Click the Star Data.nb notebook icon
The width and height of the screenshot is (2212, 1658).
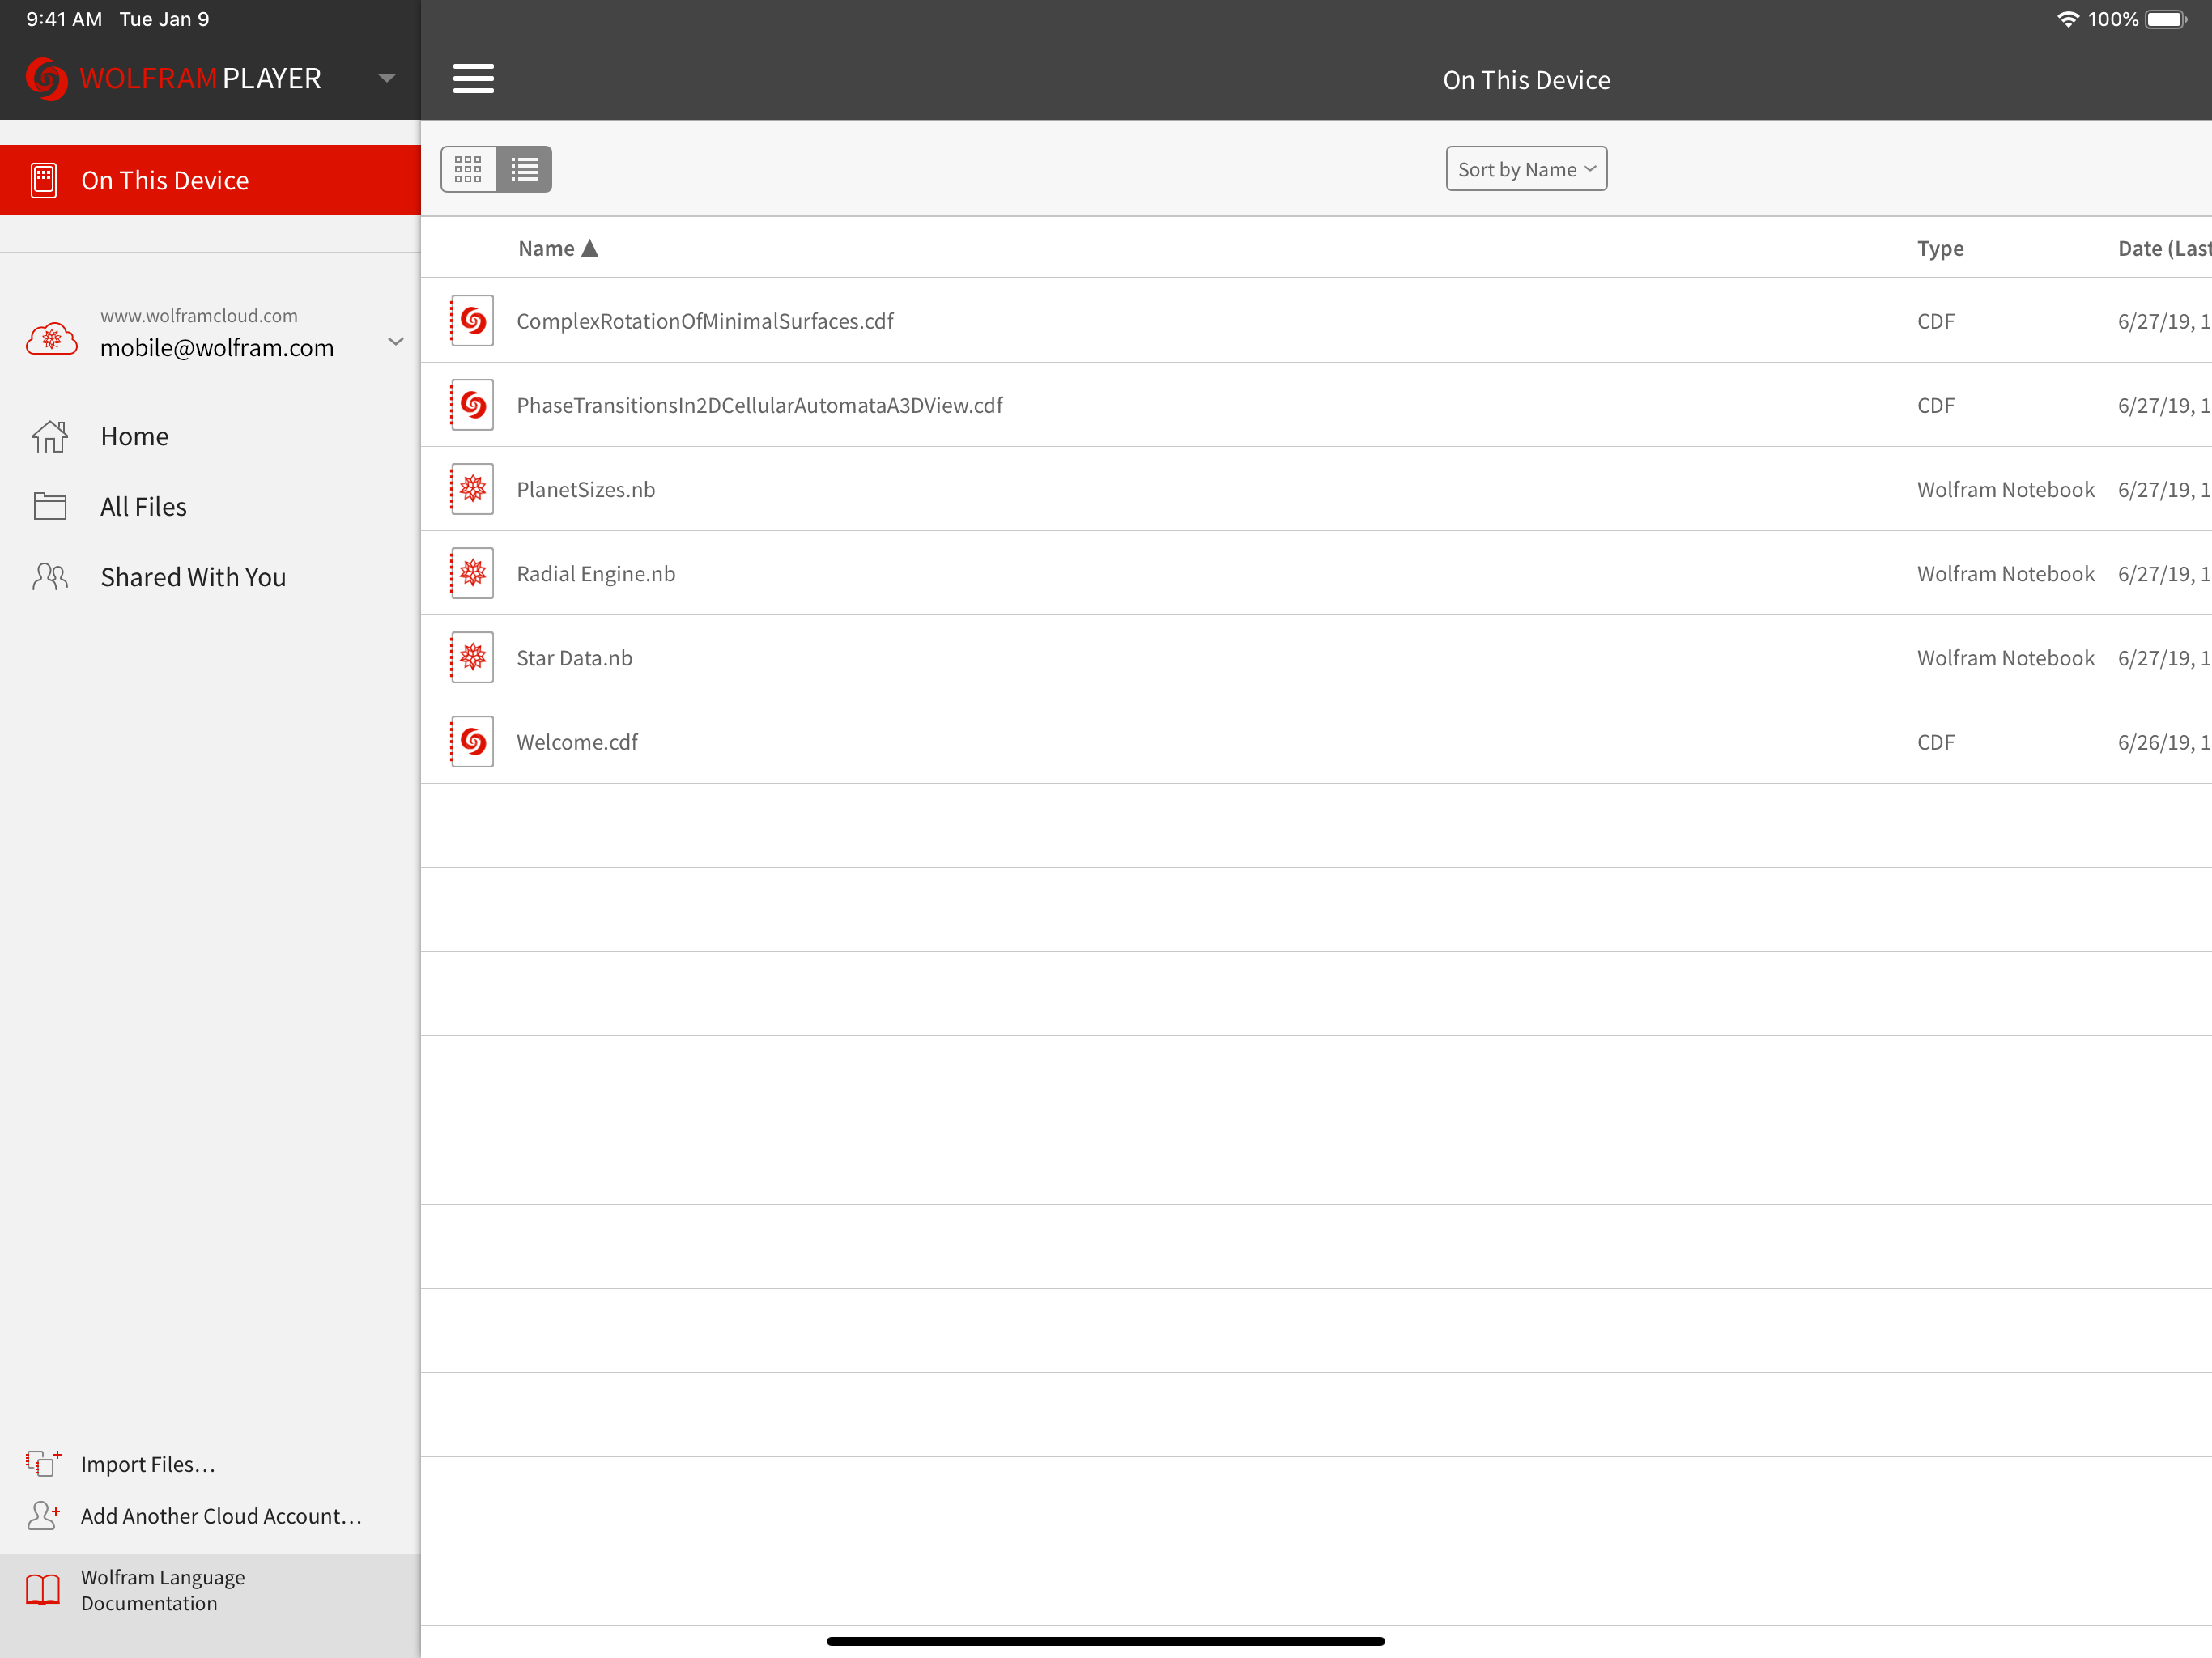tap(472, 657)
